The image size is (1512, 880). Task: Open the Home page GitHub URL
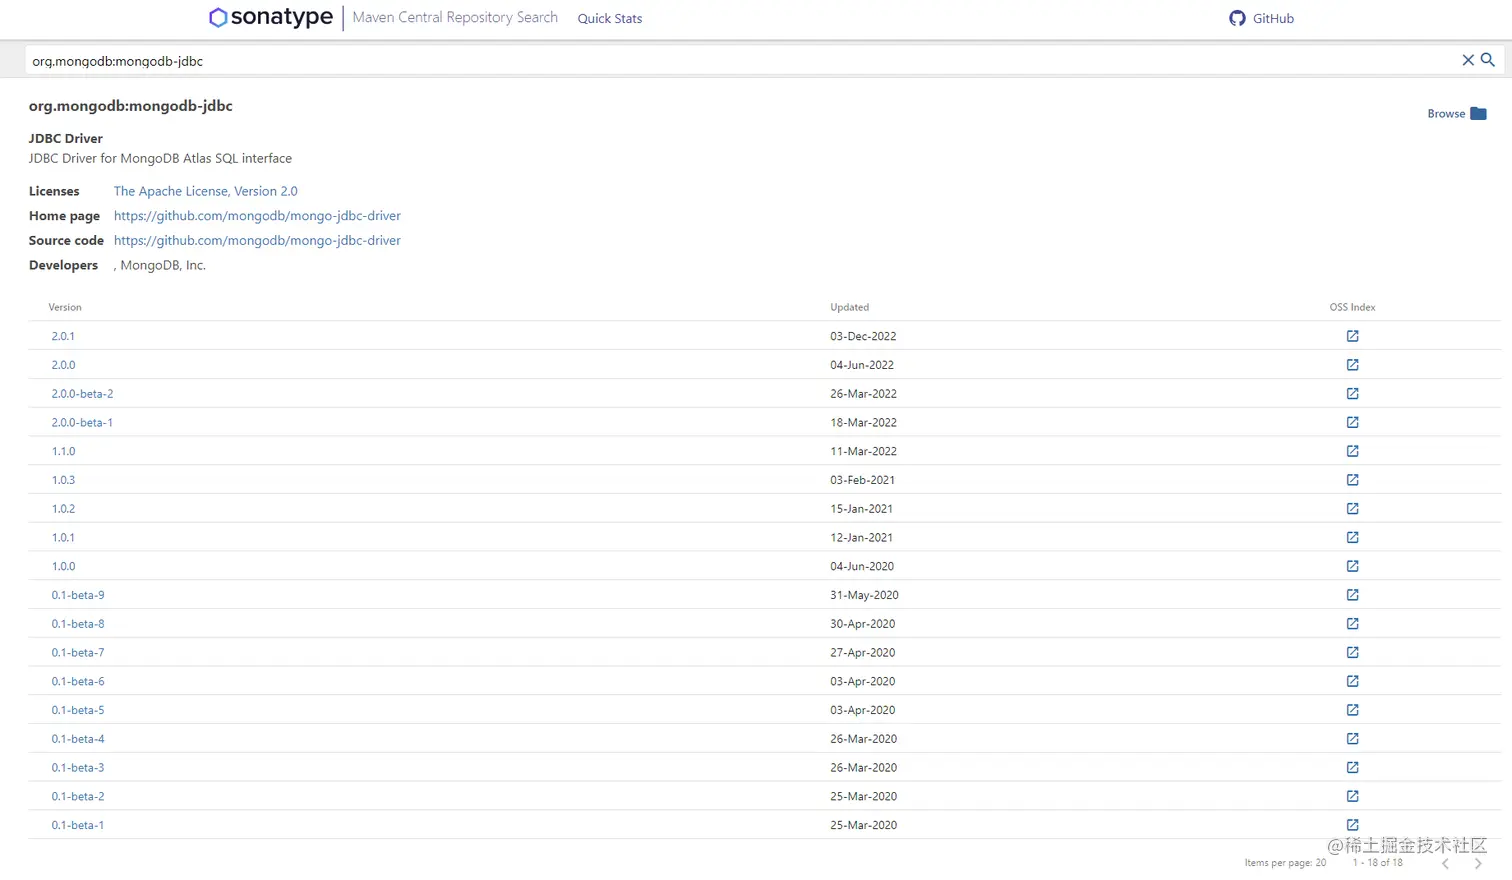coord(257,216)
